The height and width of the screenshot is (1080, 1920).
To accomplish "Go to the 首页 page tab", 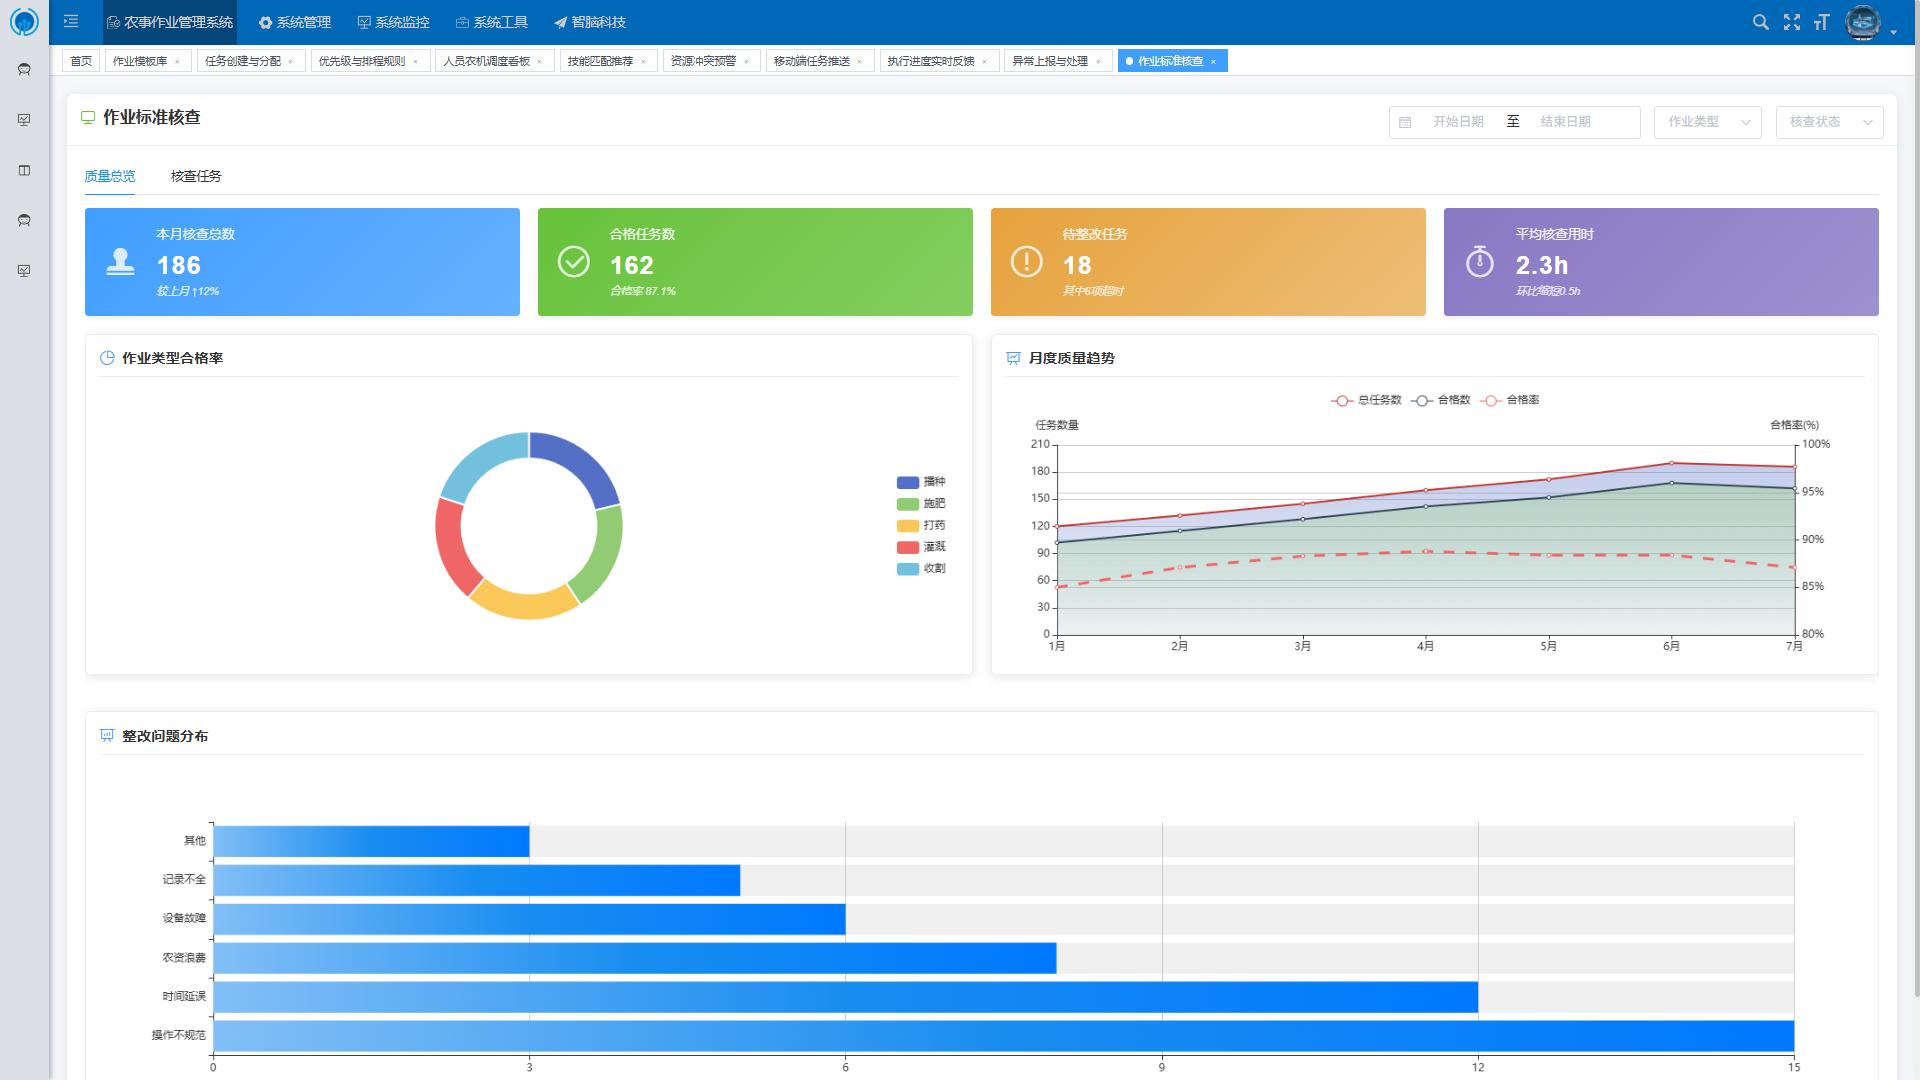I will tap(81, 61).
